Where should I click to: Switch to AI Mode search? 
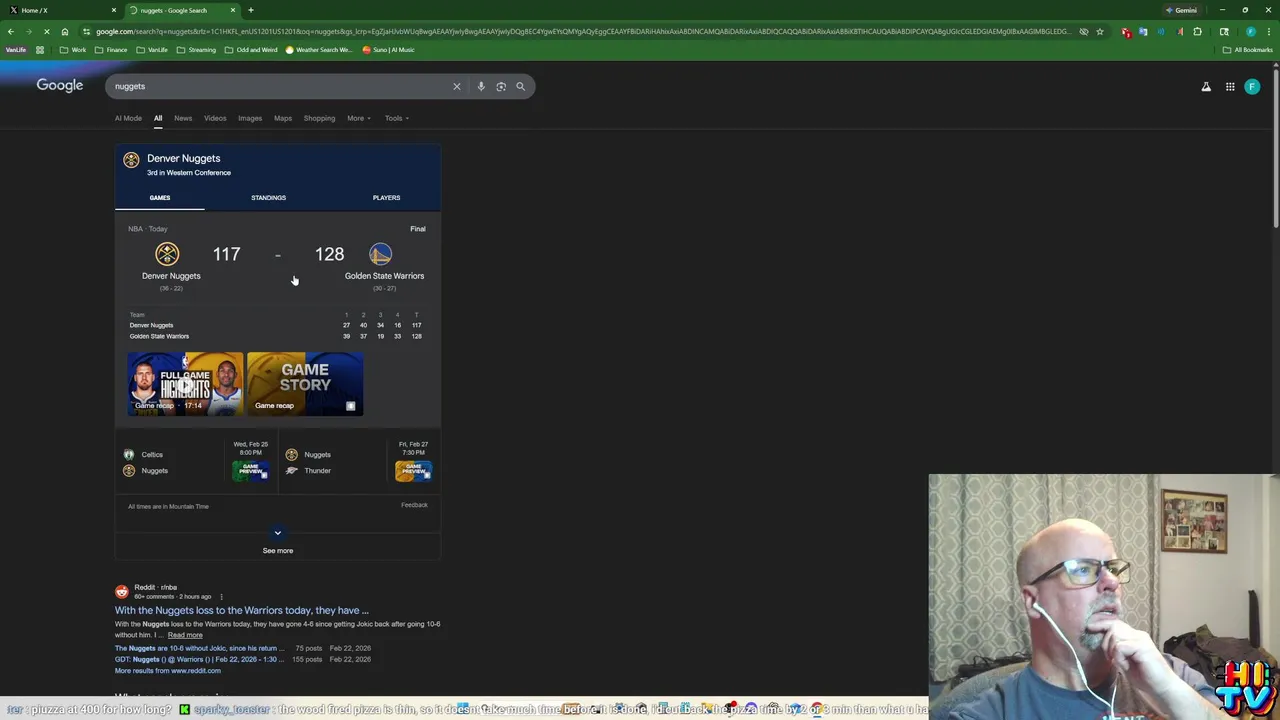point(128,118)
